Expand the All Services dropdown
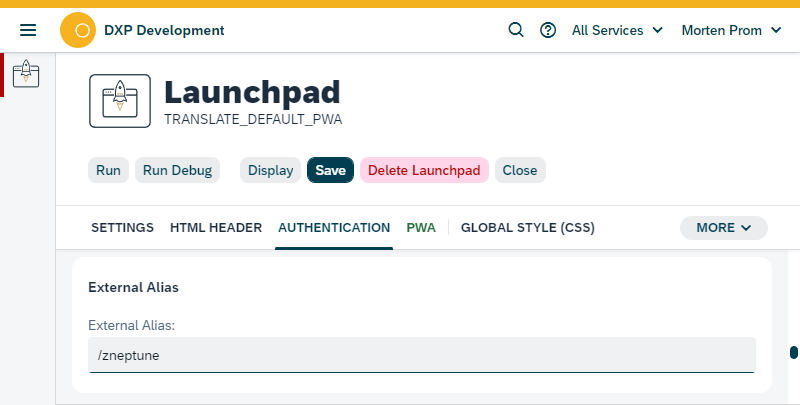Screen dimensions: 800x405 point(617,31)
